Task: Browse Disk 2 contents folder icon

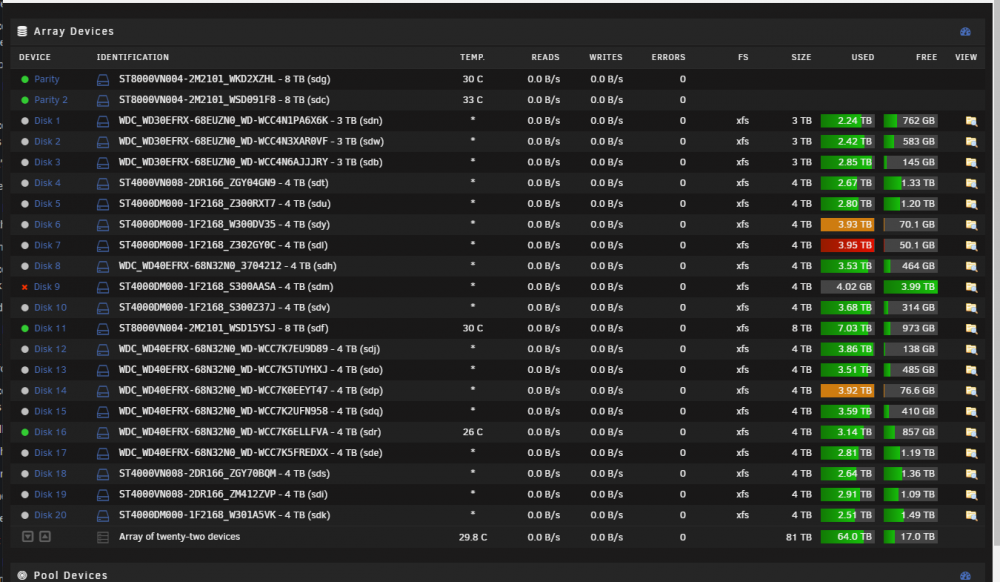Action: click(x=971, y=142)
